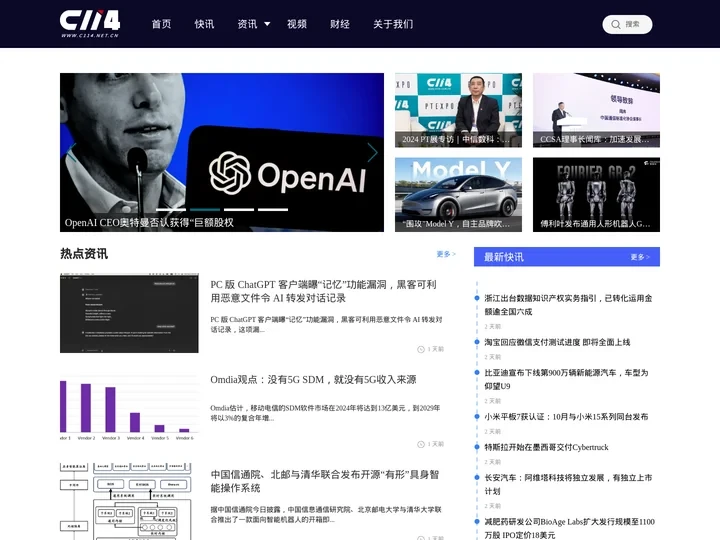720x540 pixels.
Task: Click the 据中国信通院今日披露 summary text
Action: pyautogui.click(x=326, y=514)
